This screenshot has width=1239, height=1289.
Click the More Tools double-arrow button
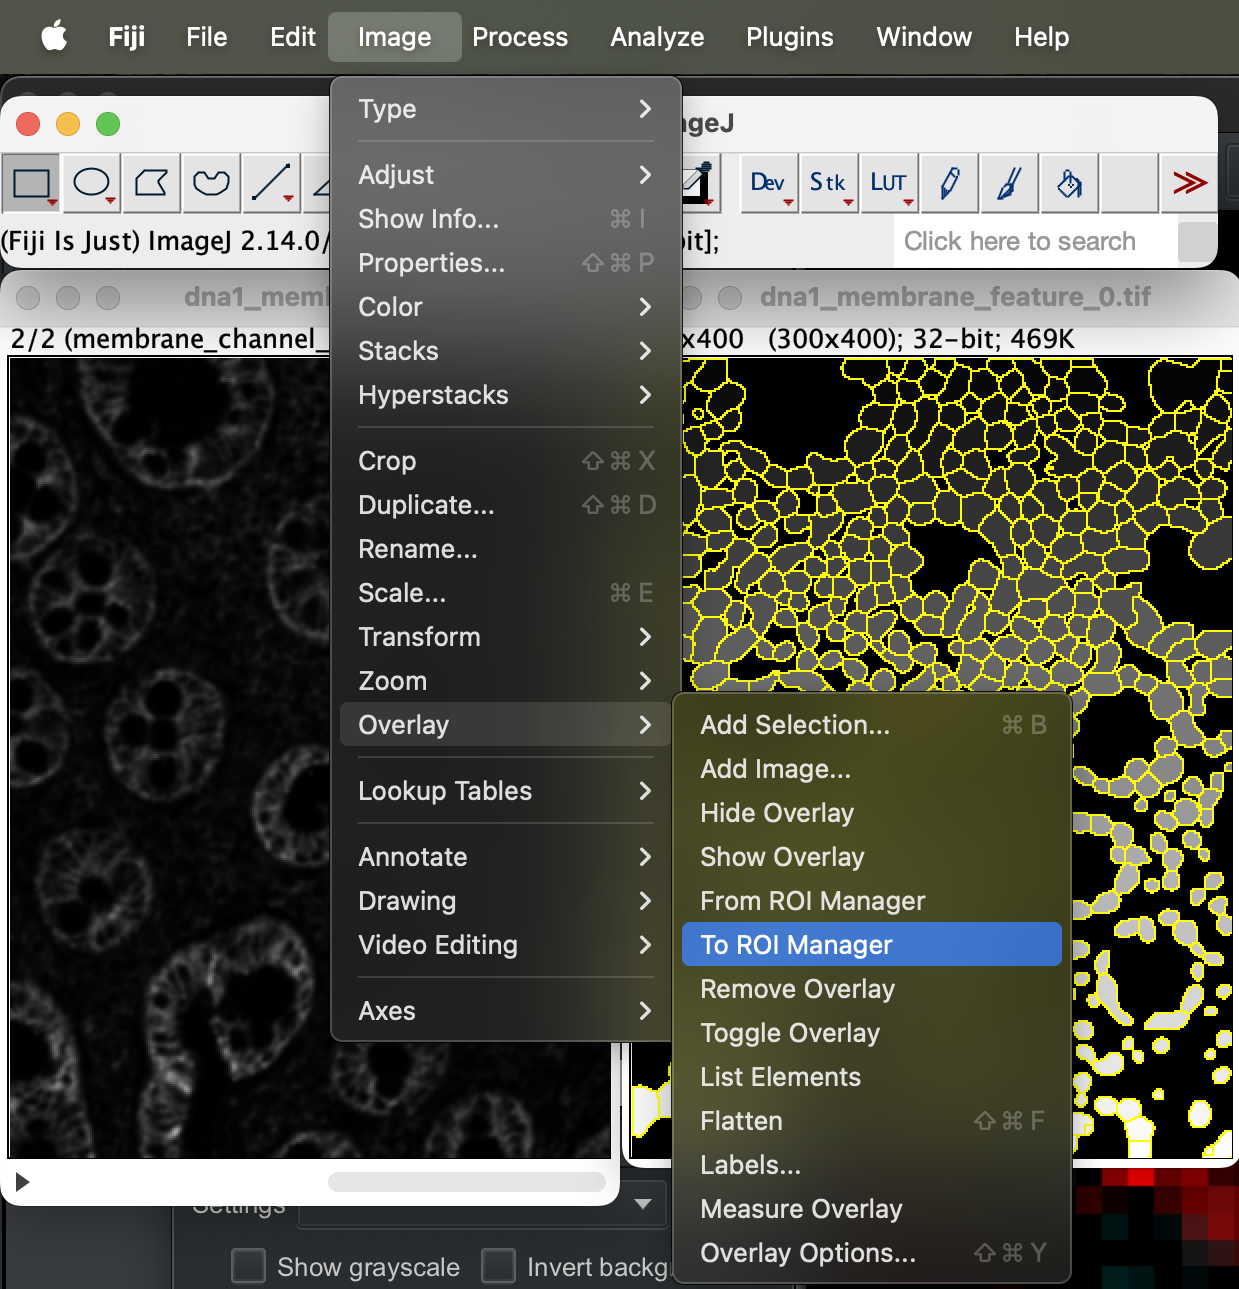click(1189, 183)
